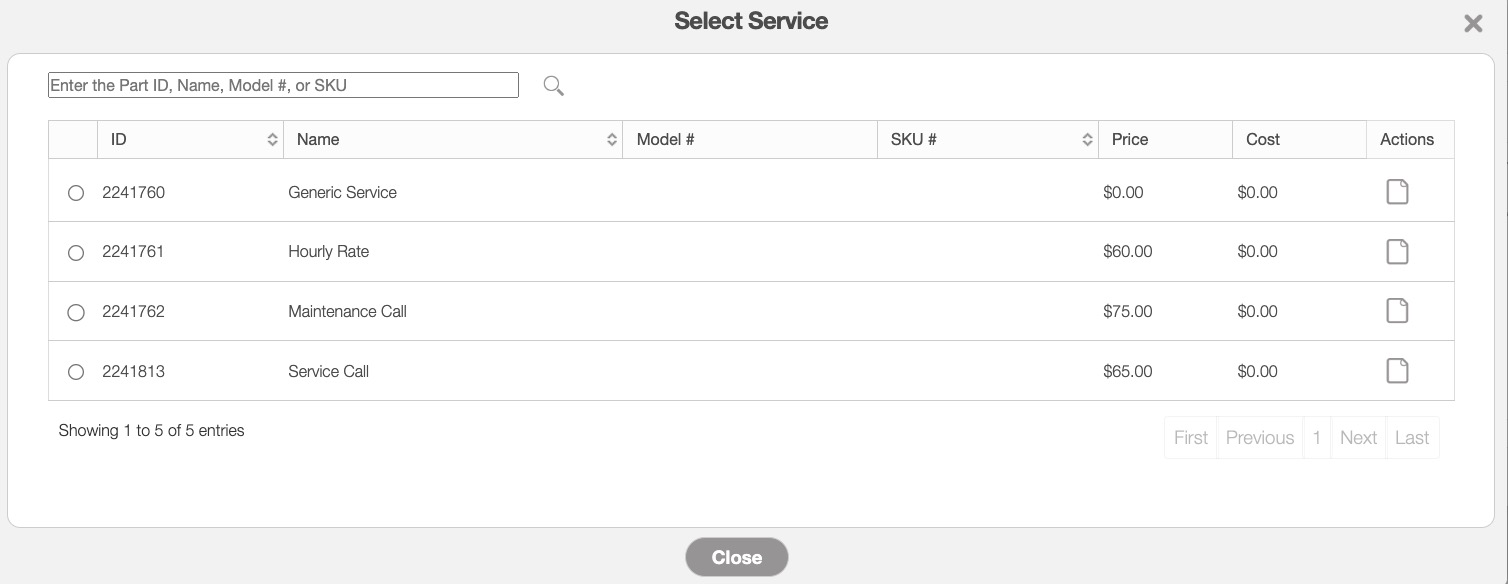The width and height of the screenshot is (1508, 584).
Task: Open document action for Service Call
Action: [1397, 371]
